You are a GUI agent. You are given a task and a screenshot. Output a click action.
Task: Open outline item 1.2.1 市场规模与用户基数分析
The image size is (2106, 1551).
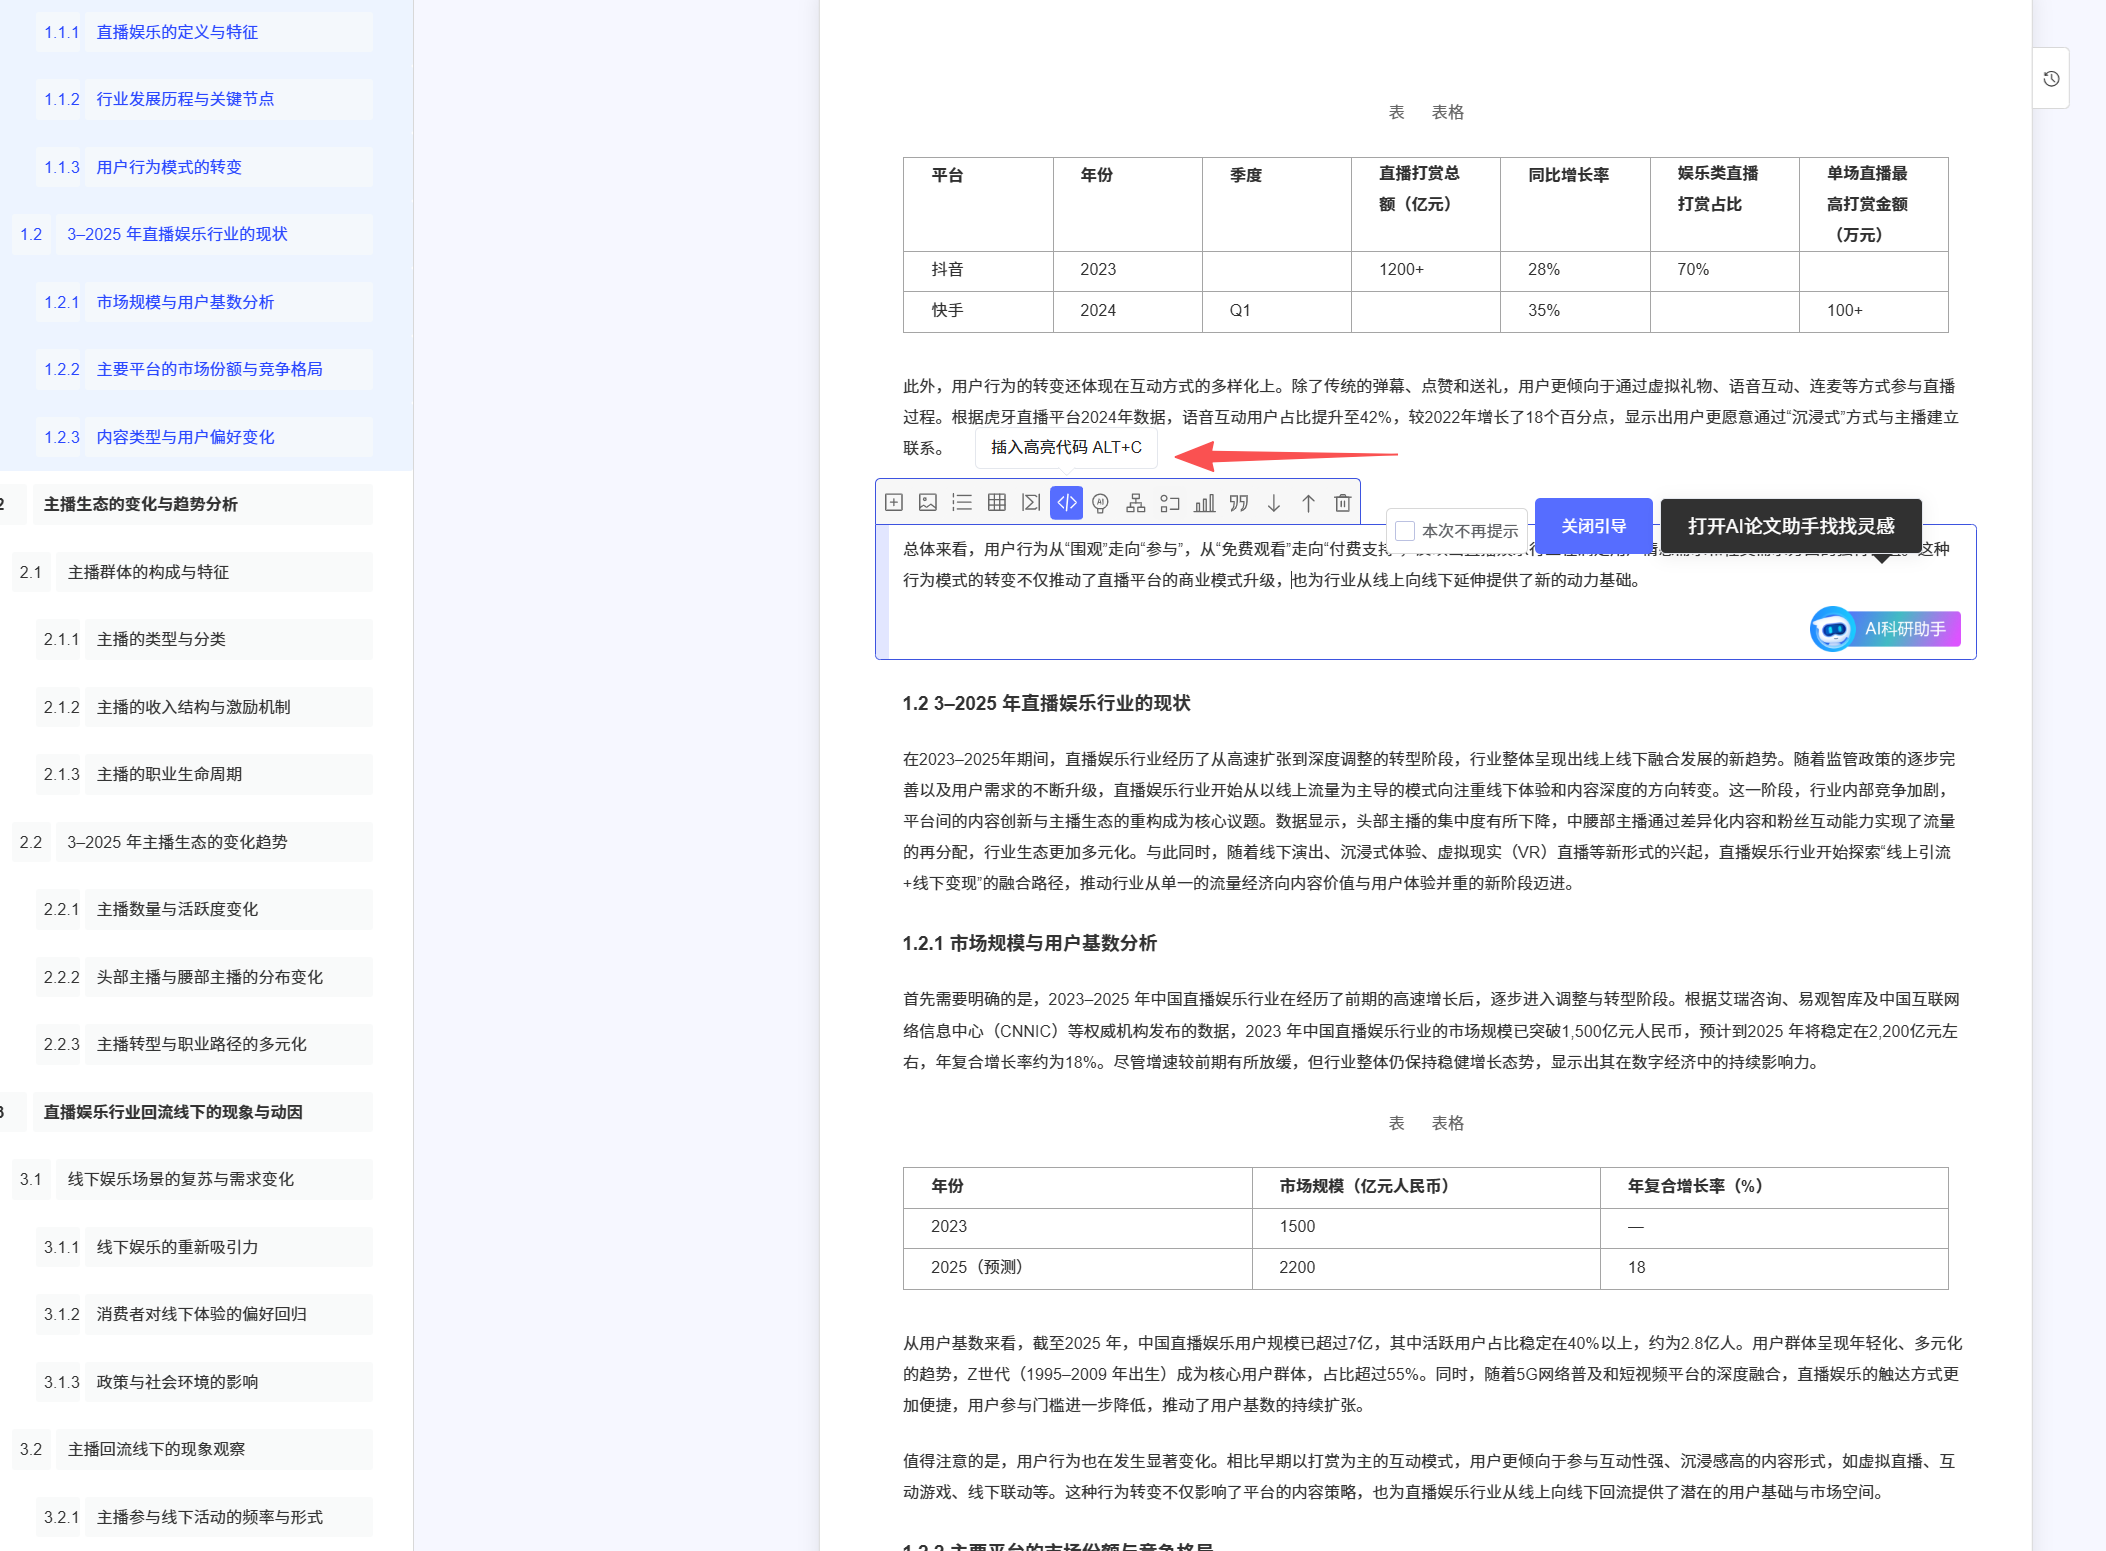pos(185,302)
